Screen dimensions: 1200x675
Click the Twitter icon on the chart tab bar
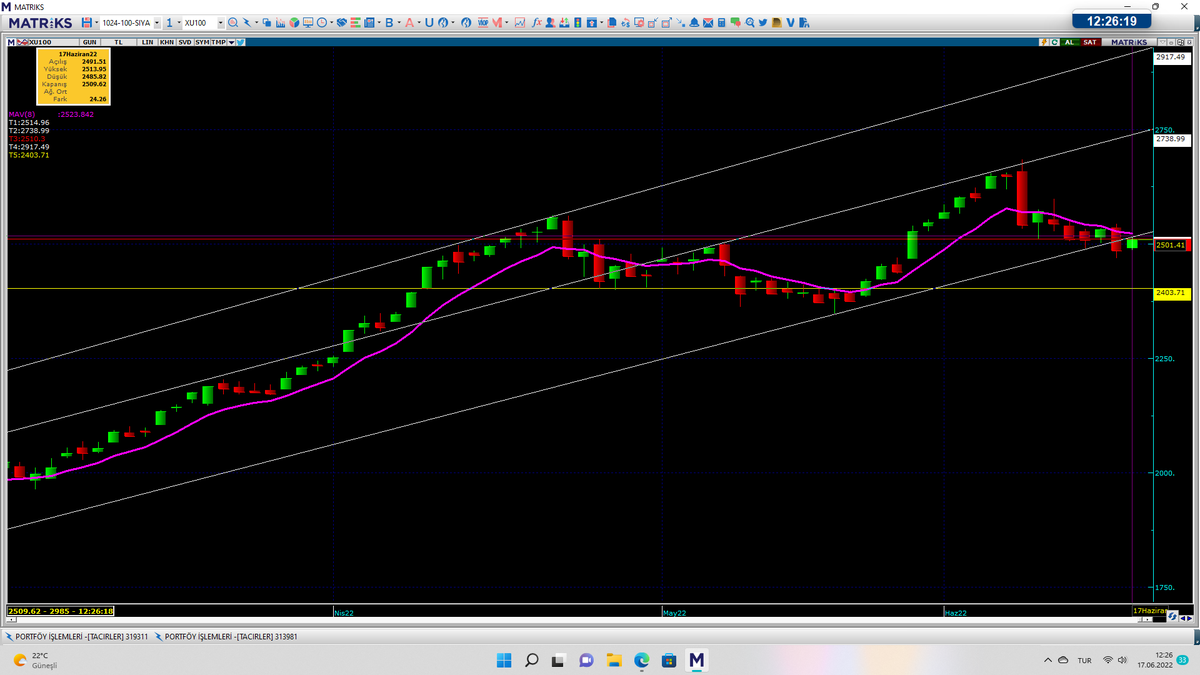tap(240, 42)
